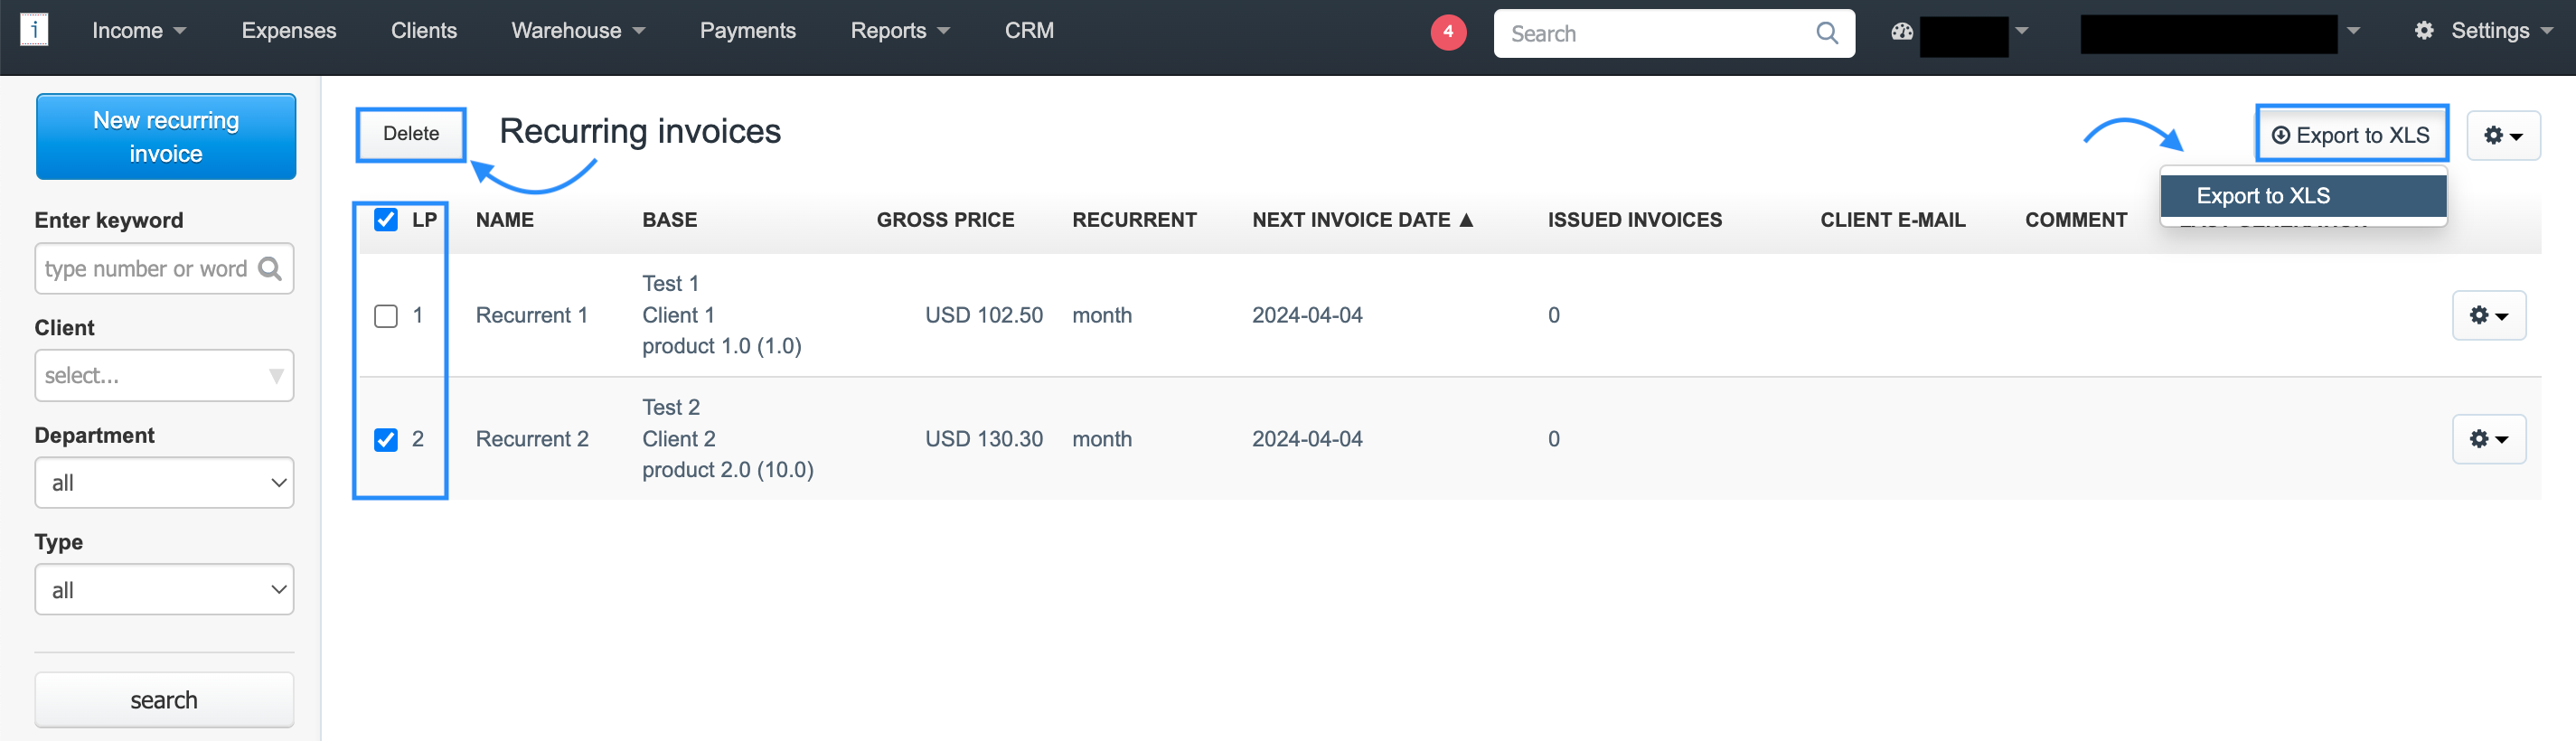Open the red notifications badge
The height and width of the screenshot is (741, 2576).
click(1447, 32)
